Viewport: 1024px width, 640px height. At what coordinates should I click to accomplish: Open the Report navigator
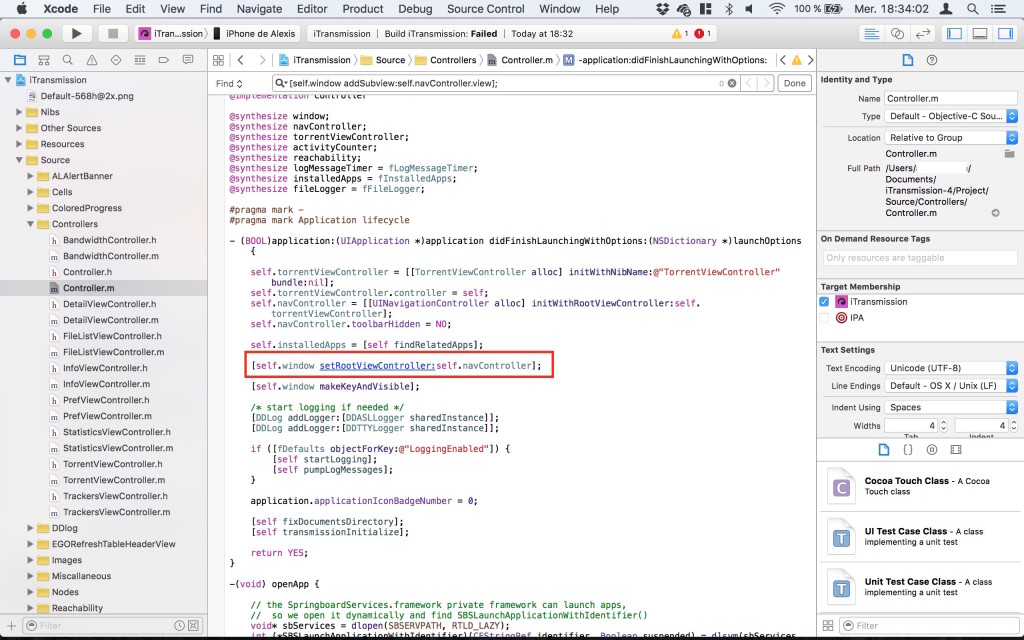[188, 60]
